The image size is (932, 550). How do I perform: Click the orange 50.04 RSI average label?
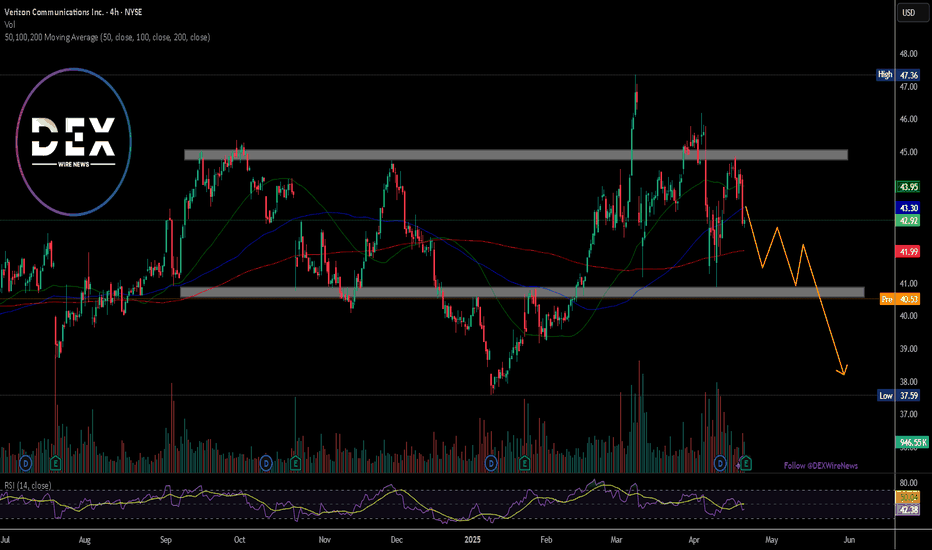tap(908, 497)
